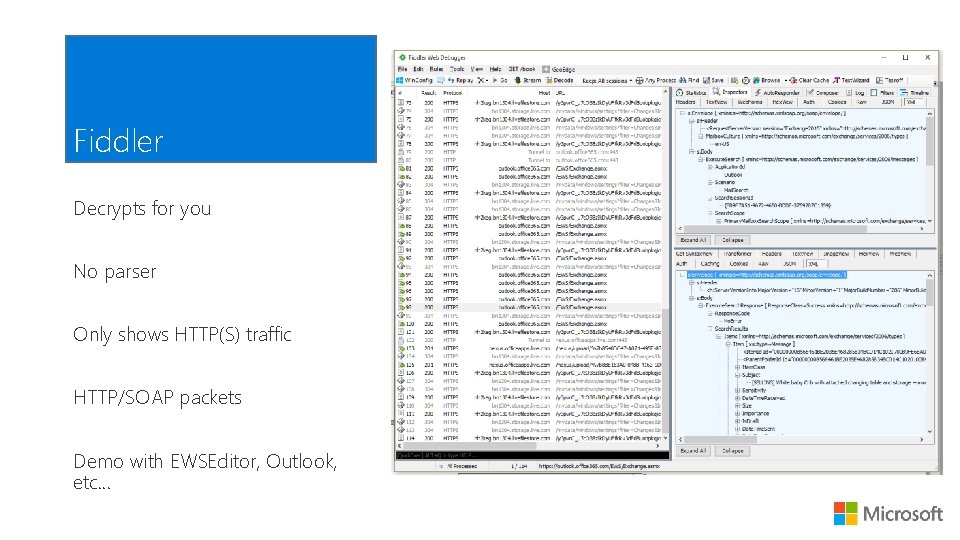Click the timer clock toolbar icon
The width and height of the screenshot is (960, 540).
(746, 80)
